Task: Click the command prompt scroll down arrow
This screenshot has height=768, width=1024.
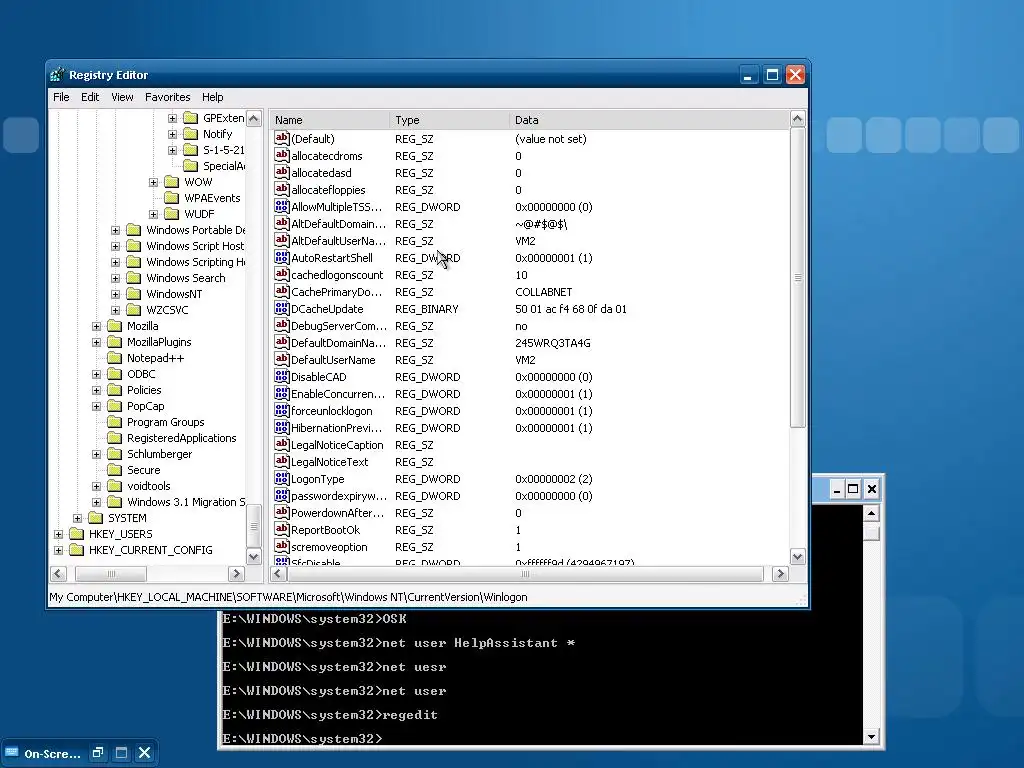Action: coord(871,737)
